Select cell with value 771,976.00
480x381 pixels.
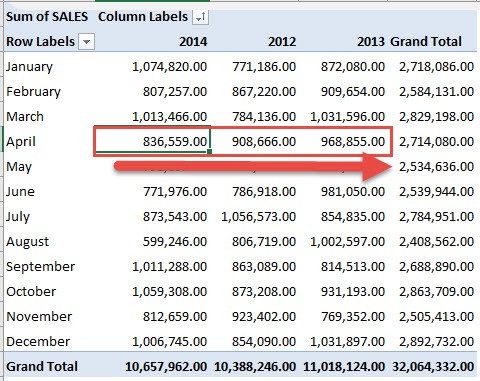click(175, 192)
